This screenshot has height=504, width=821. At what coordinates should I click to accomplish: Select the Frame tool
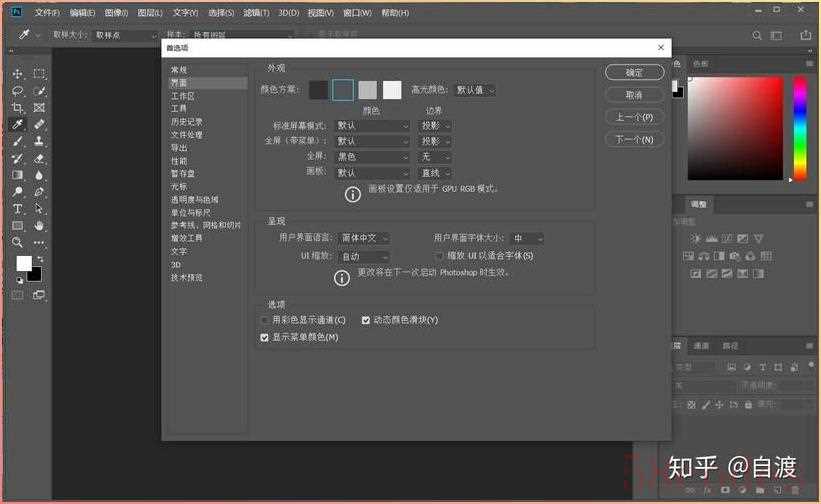[39, 108]
